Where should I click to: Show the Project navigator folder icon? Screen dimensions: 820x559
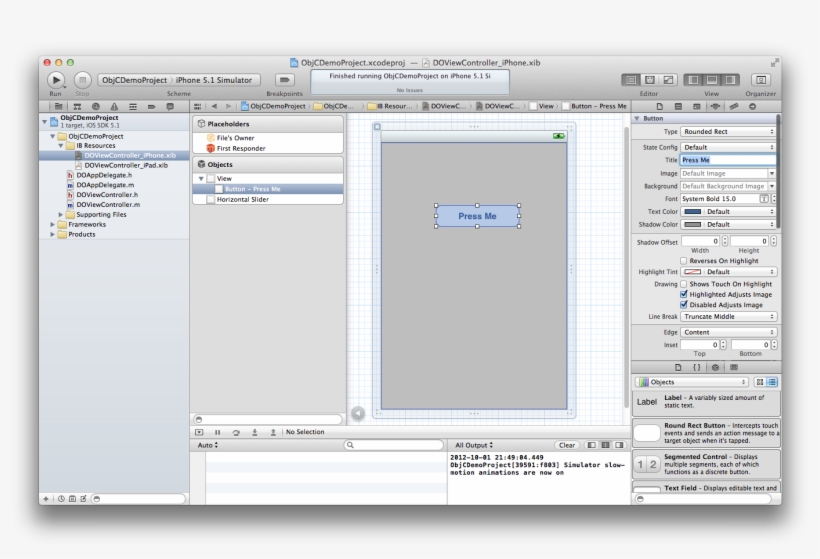[59, 107]
